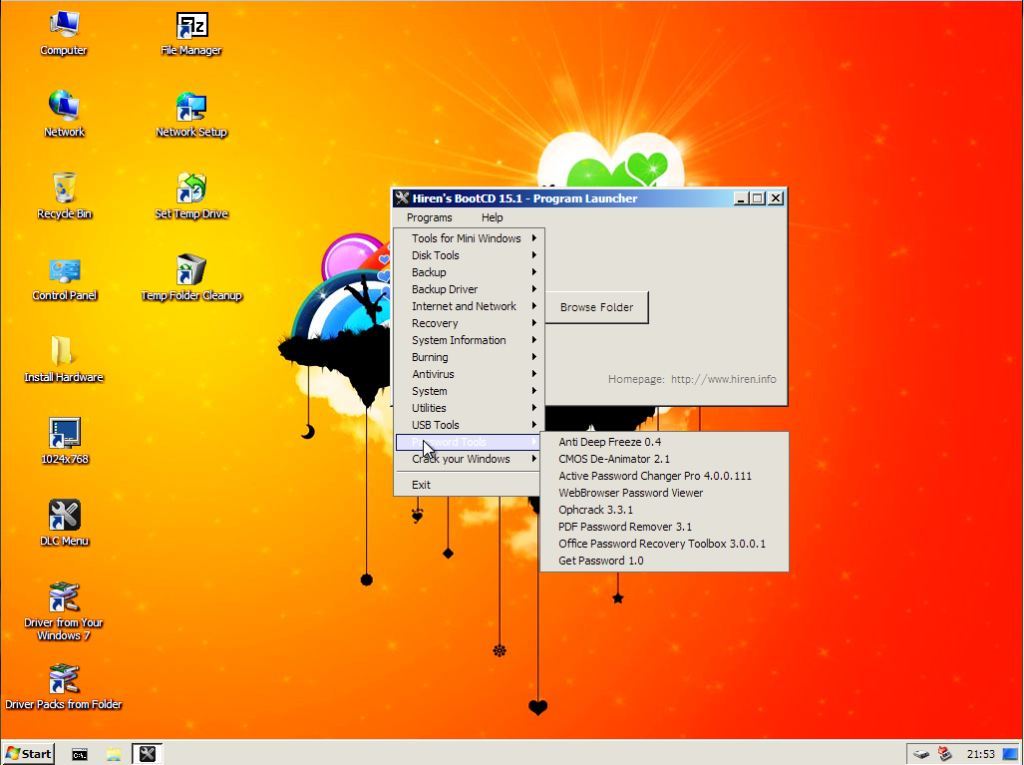Open the command prompt taskbar icon
Image resolution: width=1024 pixels, height=765 pixels.
coord(80,754)
